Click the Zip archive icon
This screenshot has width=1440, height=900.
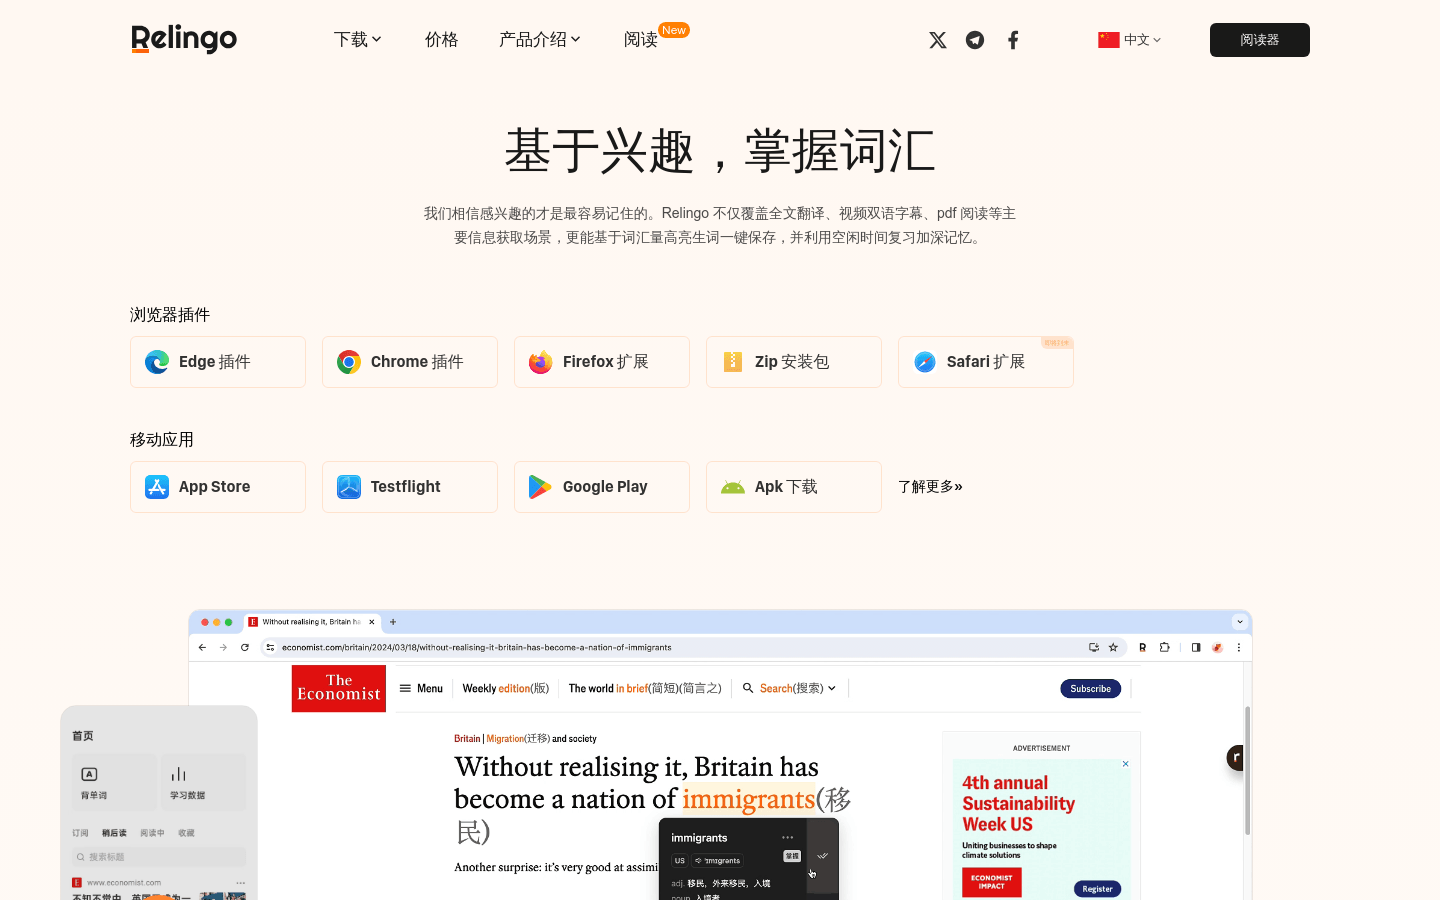(733, 362)
